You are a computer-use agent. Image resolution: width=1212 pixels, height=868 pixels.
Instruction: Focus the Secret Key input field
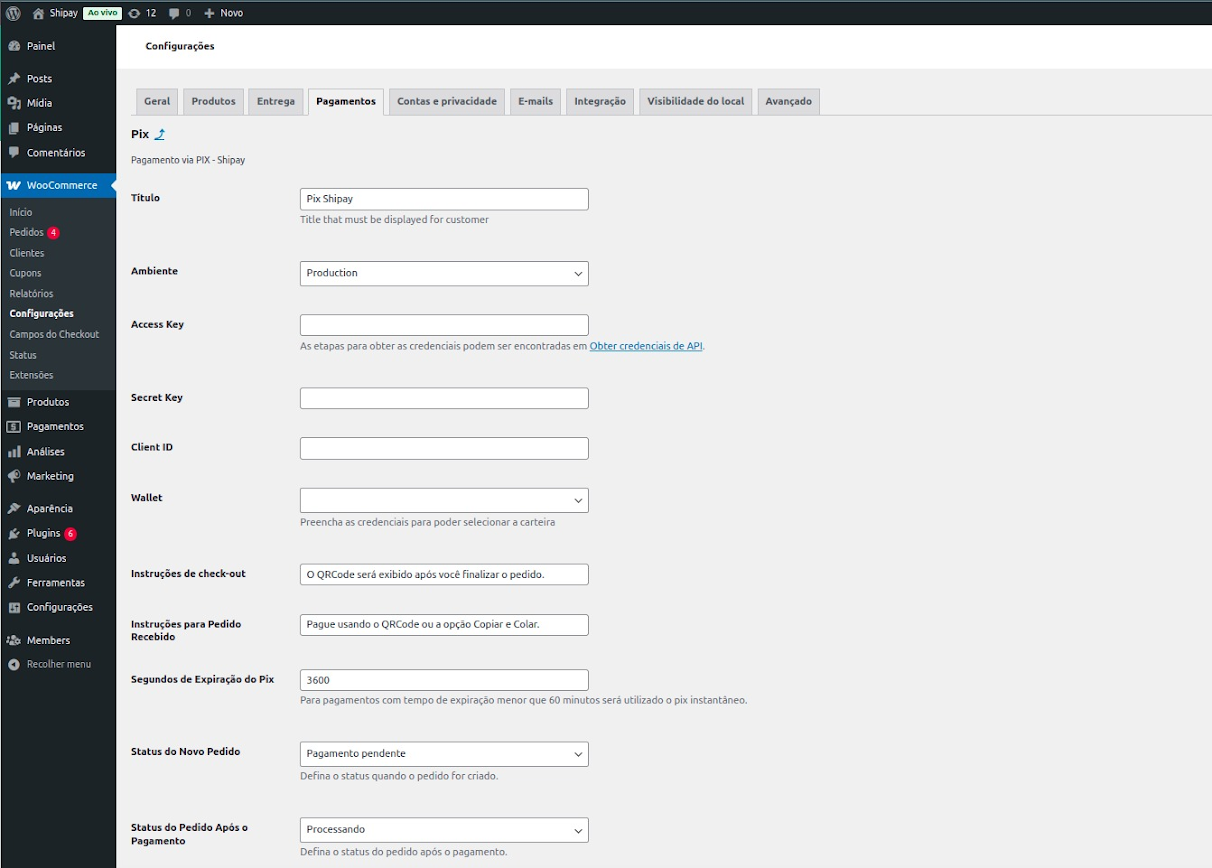pos(444,398)
